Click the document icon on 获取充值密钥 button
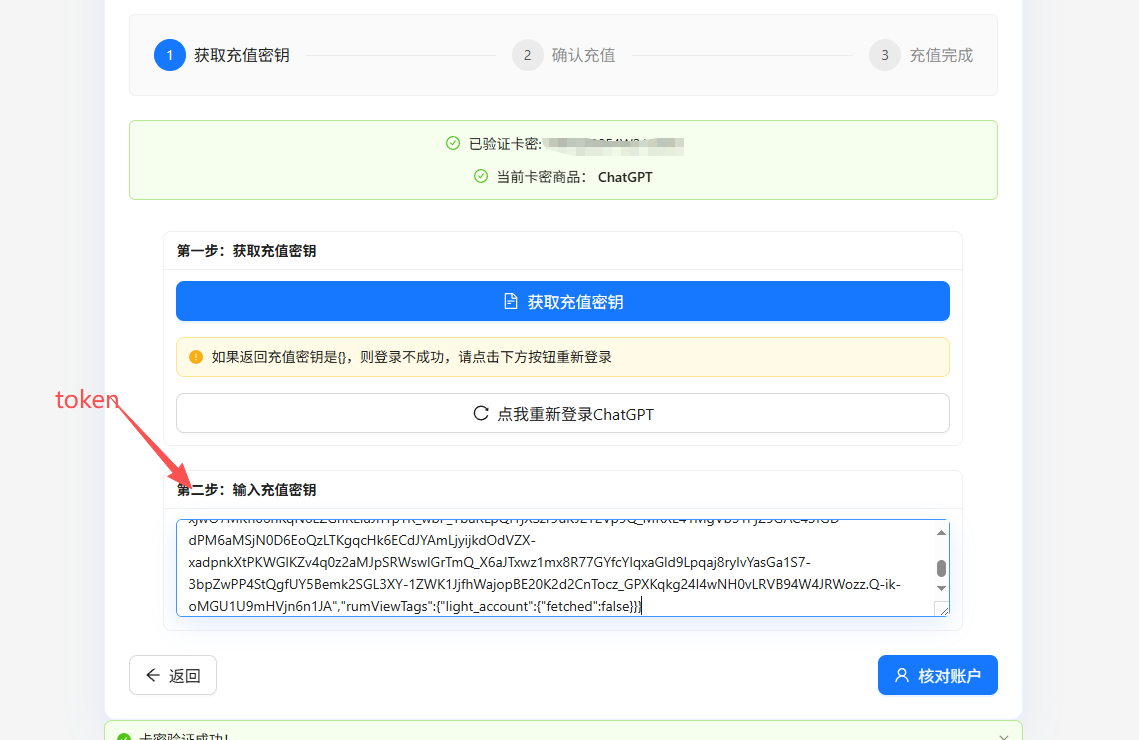Viewport: 1139px width, 740px height. (511, 301)
